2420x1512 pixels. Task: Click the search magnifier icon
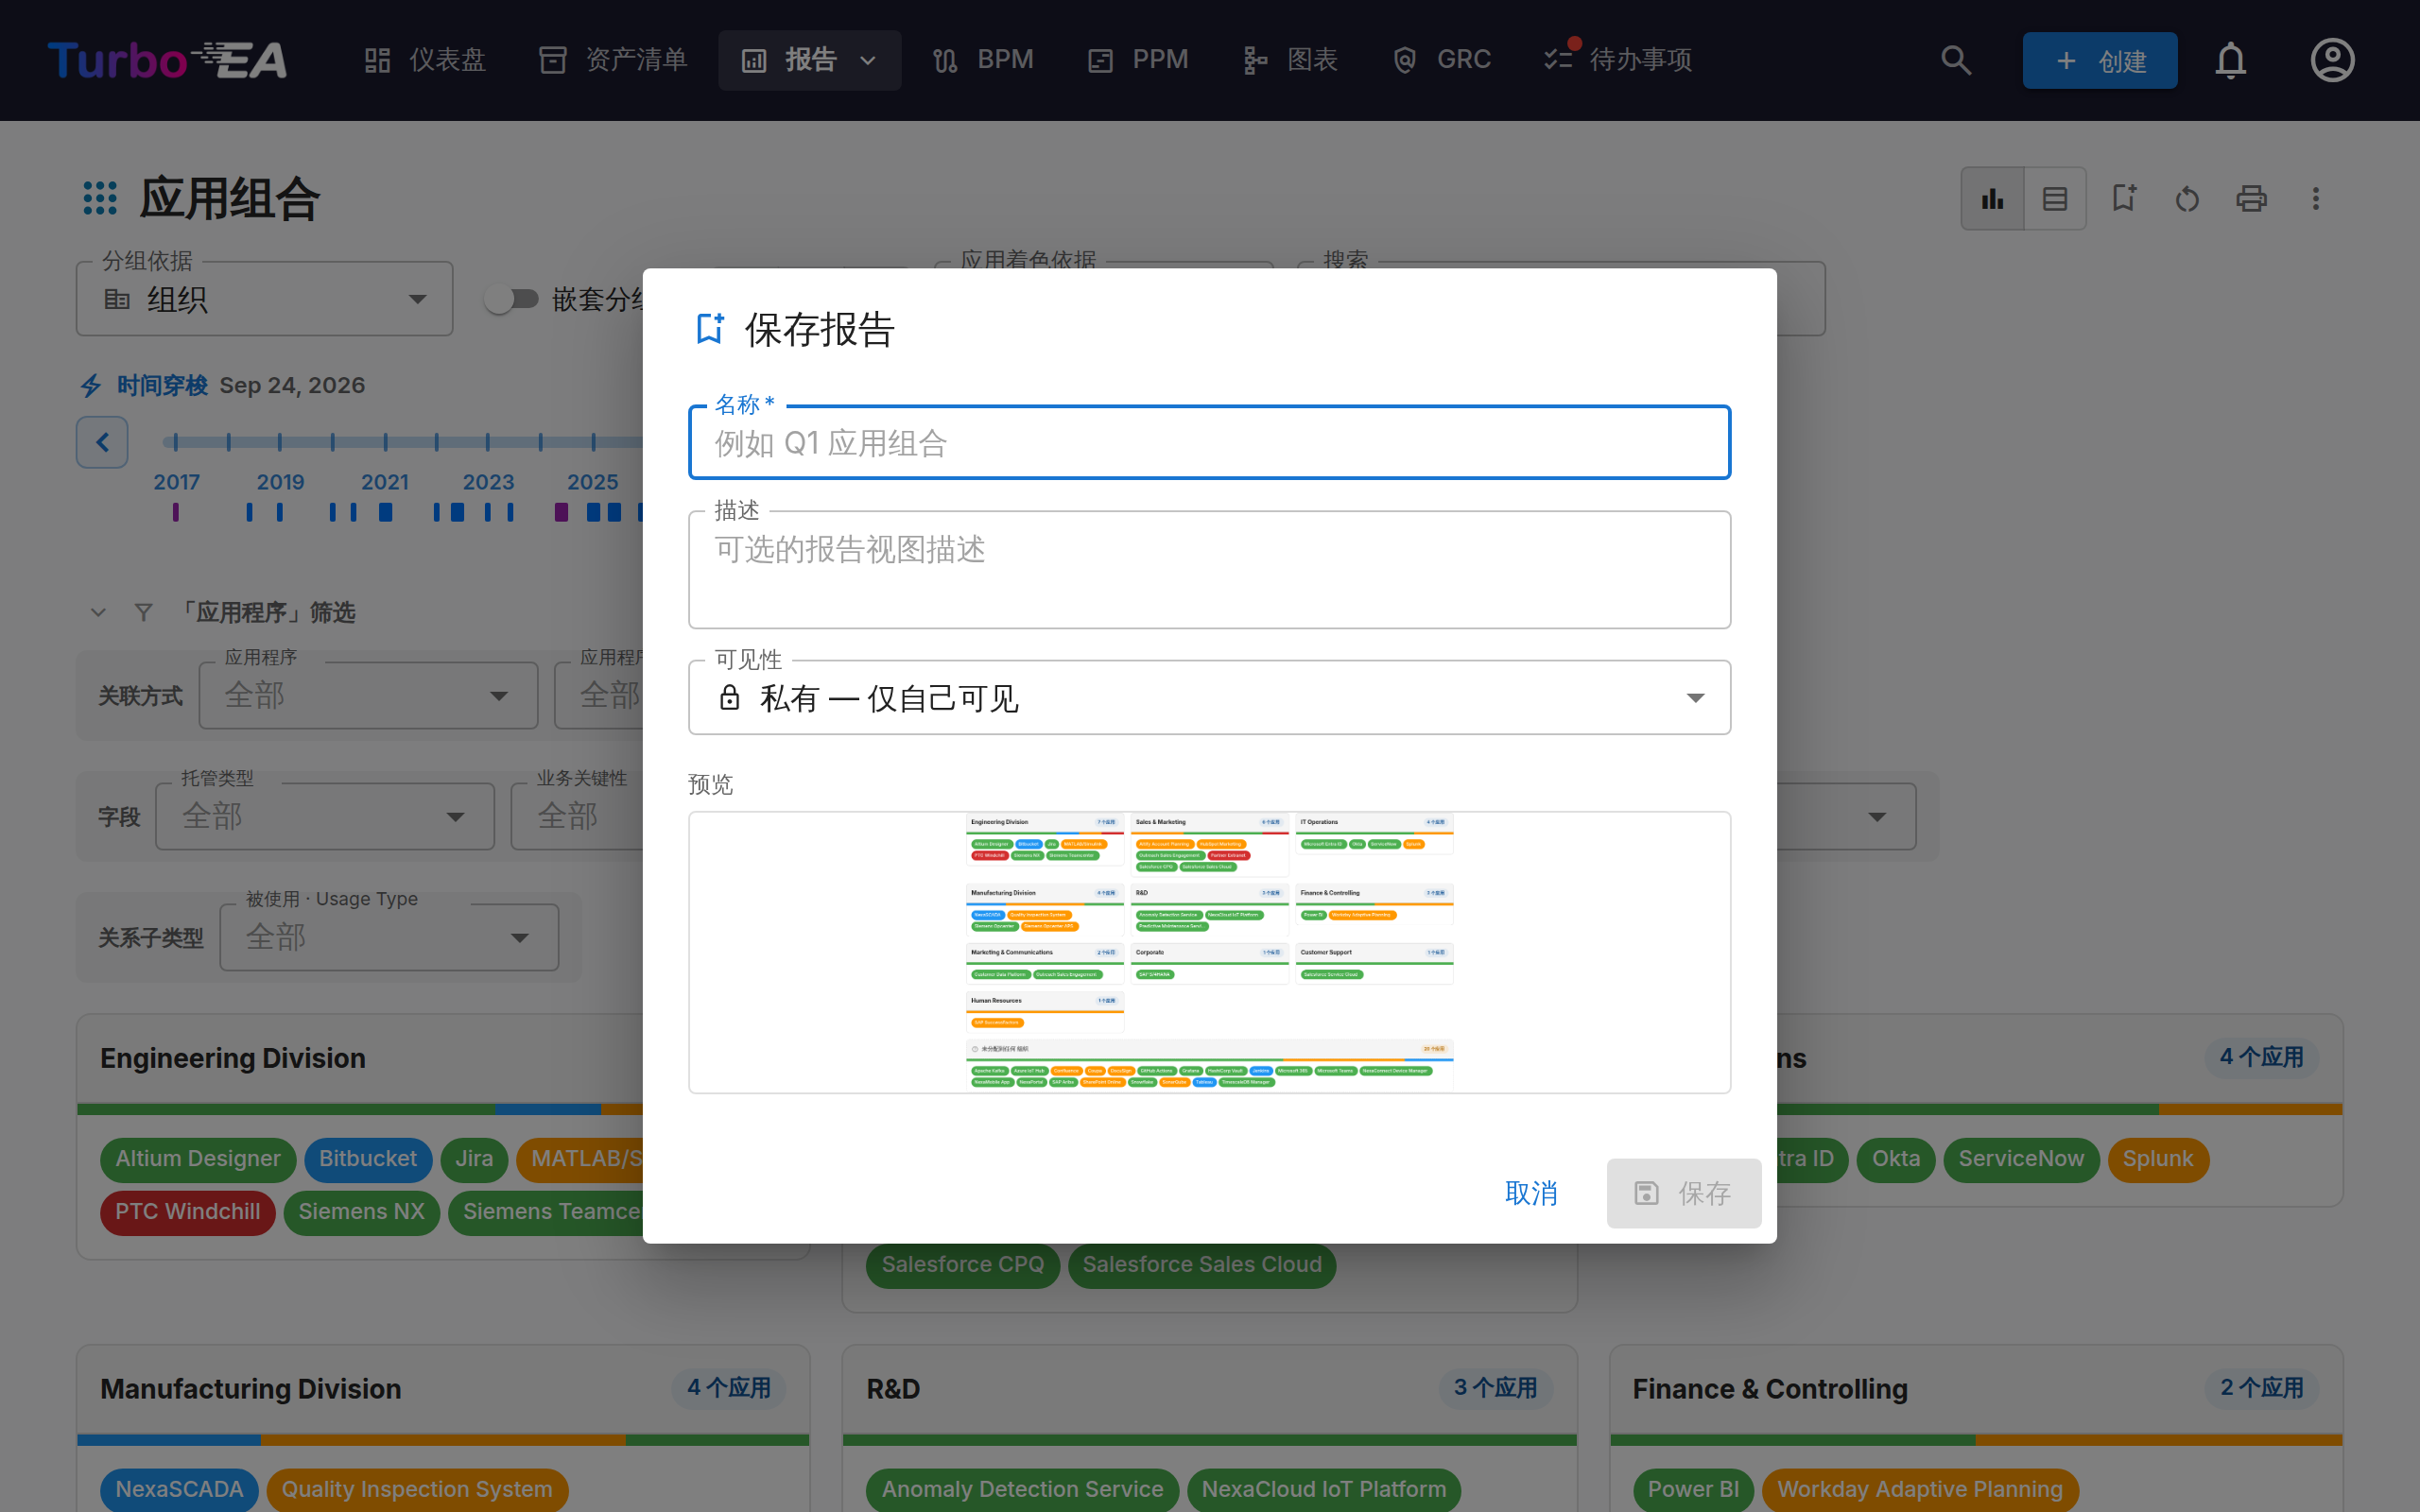pos(1956,60)
